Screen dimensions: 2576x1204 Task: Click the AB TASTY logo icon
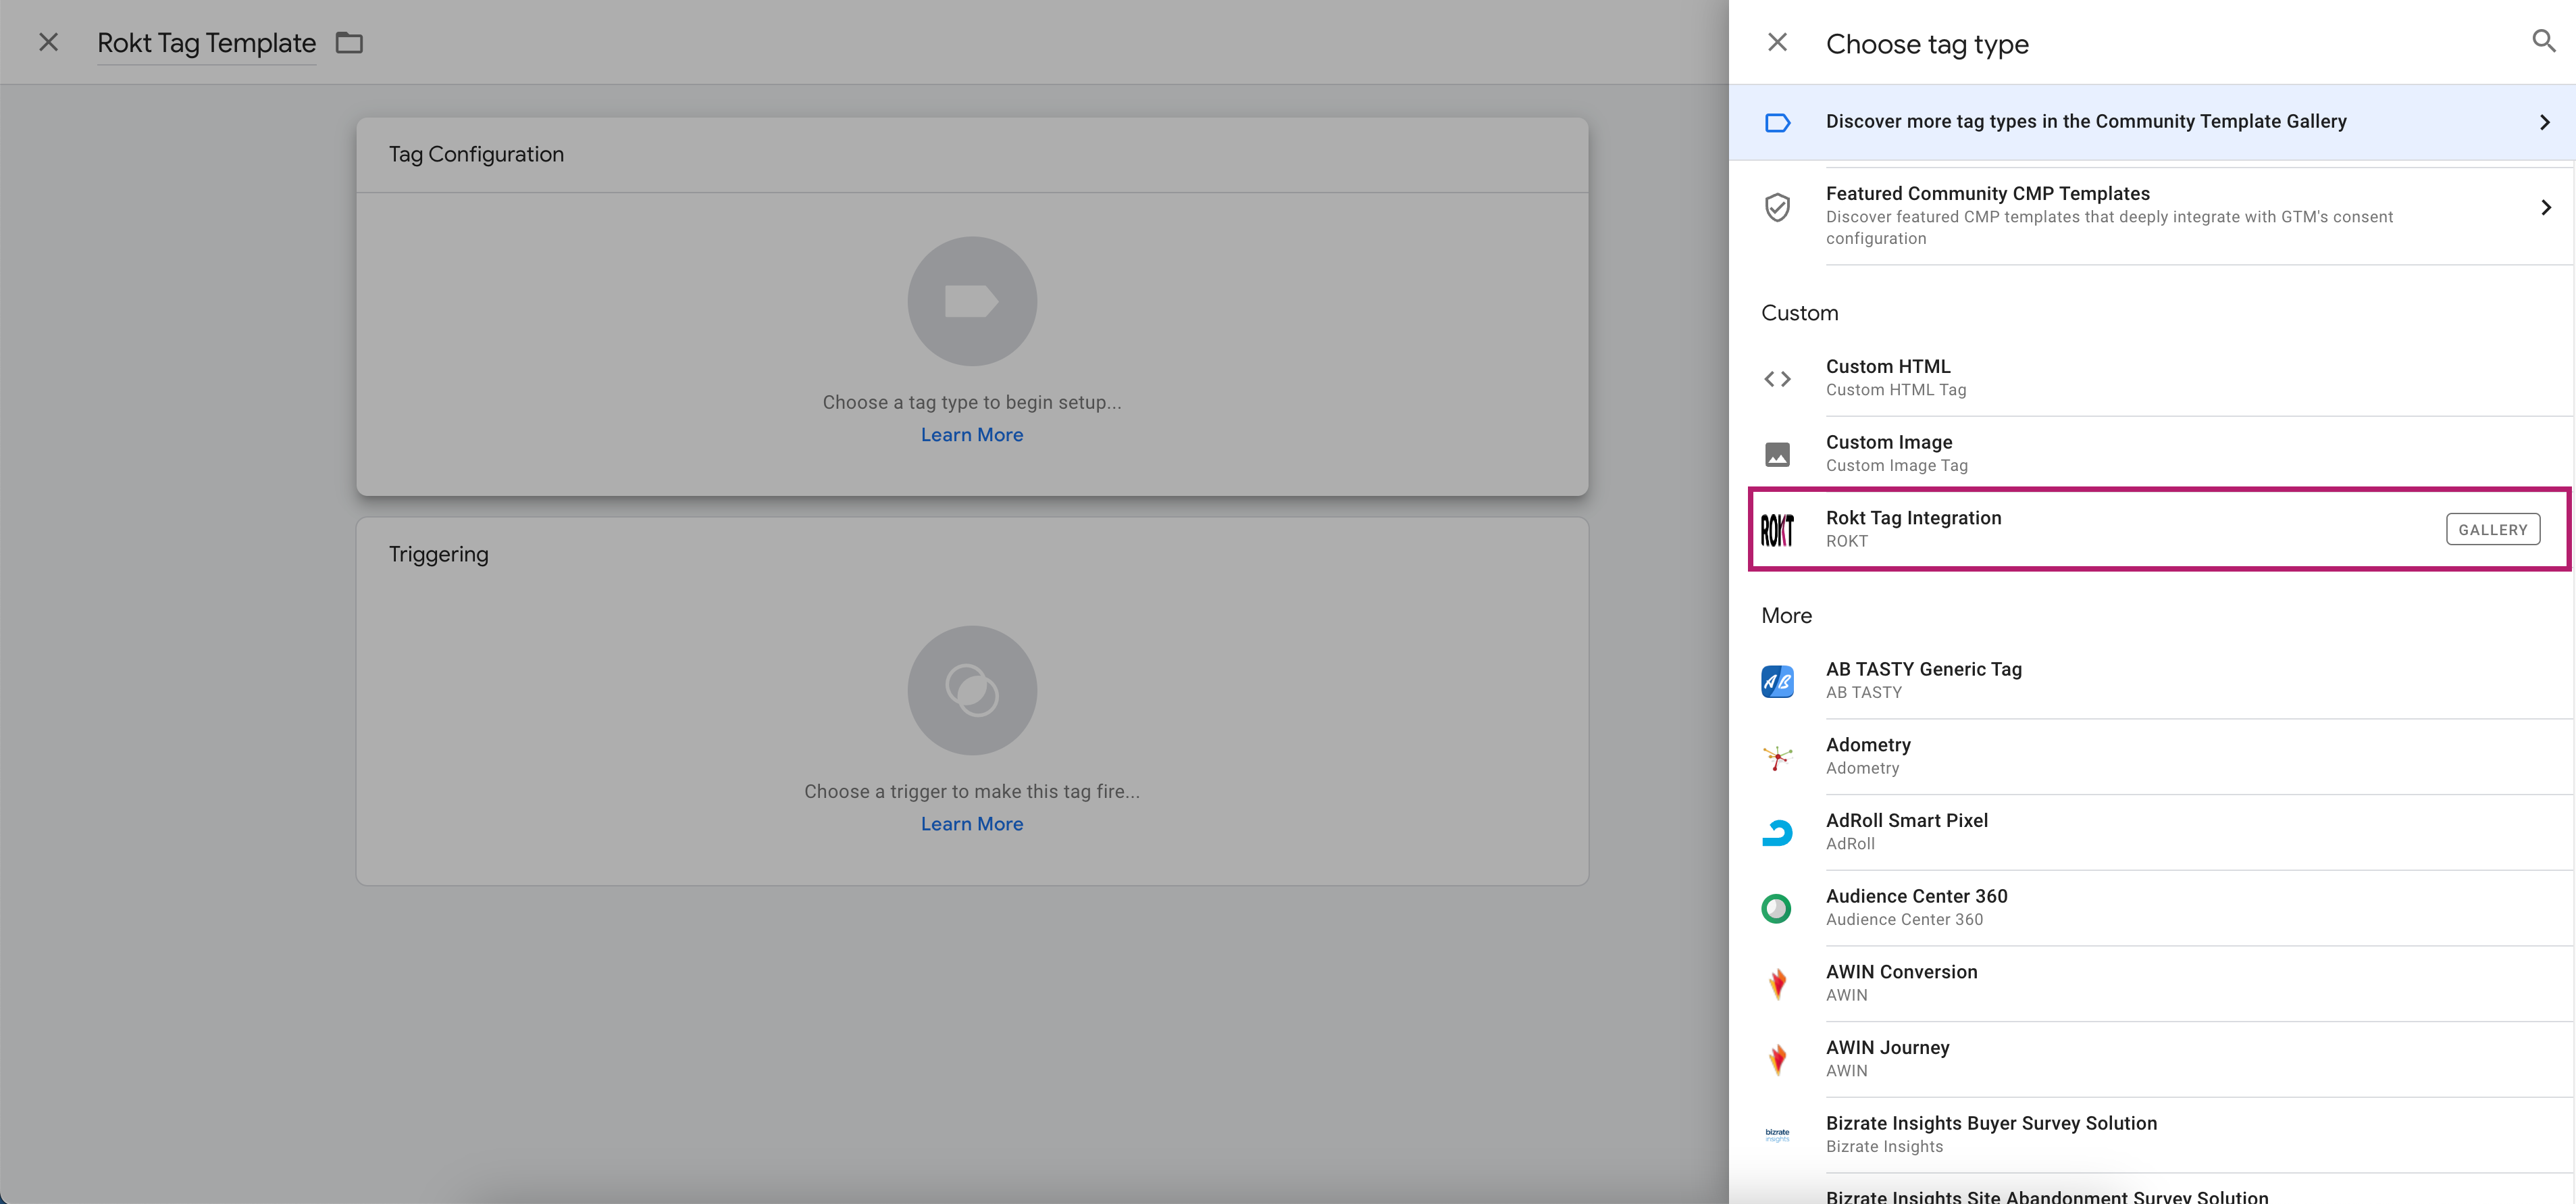(1777, 681)
